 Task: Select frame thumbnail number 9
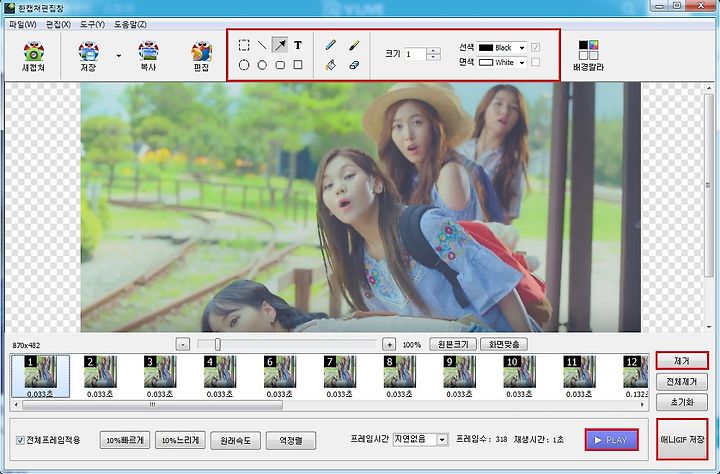click(460, 376)
